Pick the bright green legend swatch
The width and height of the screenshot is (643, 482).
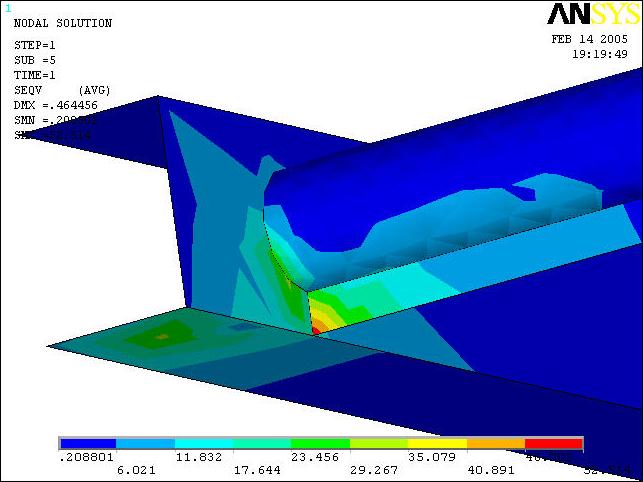(320, 443)
